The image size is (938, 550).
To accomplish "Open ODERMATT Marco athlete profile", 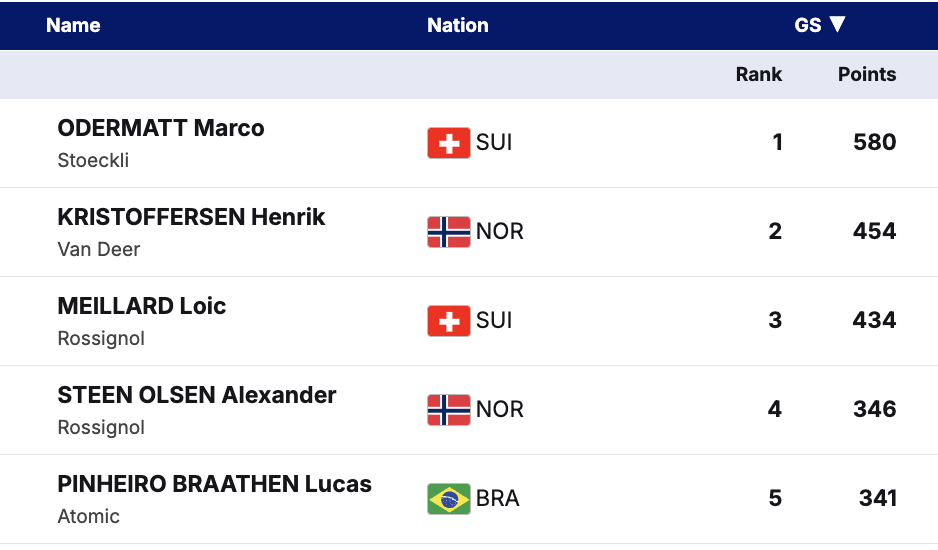I will pyautogui.click(x=161, y=128).
